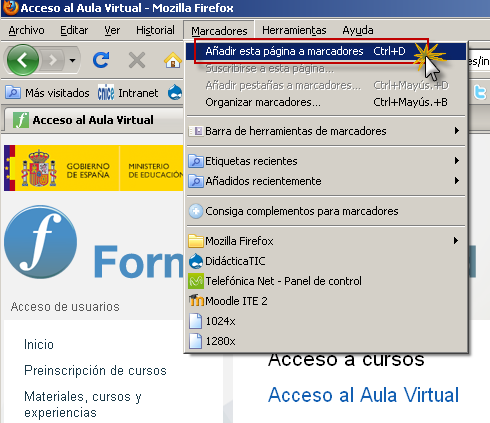Open the DidácticaTIC bookmark
The image size is (490, 423).
point(326,261)
